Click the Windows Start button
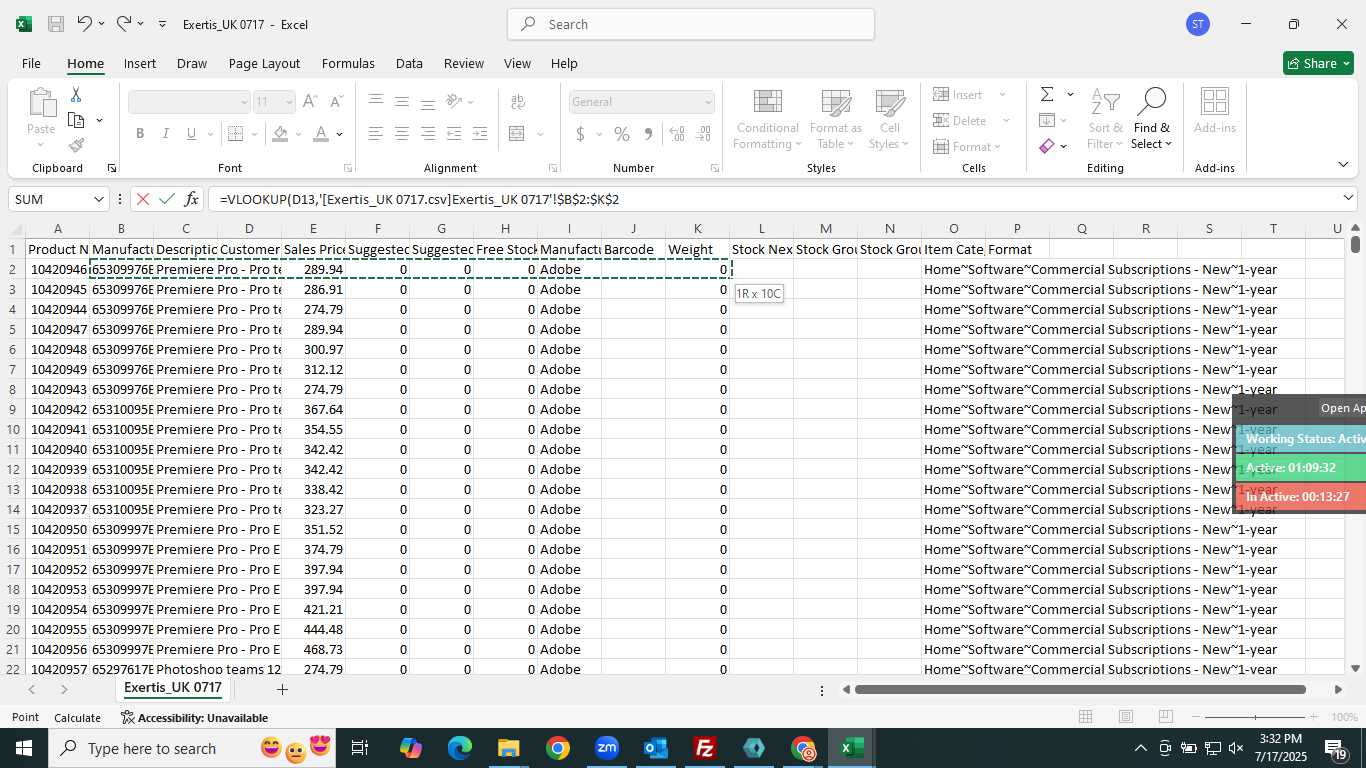This screenshot has width=1366, height=768. coord(24,748)
